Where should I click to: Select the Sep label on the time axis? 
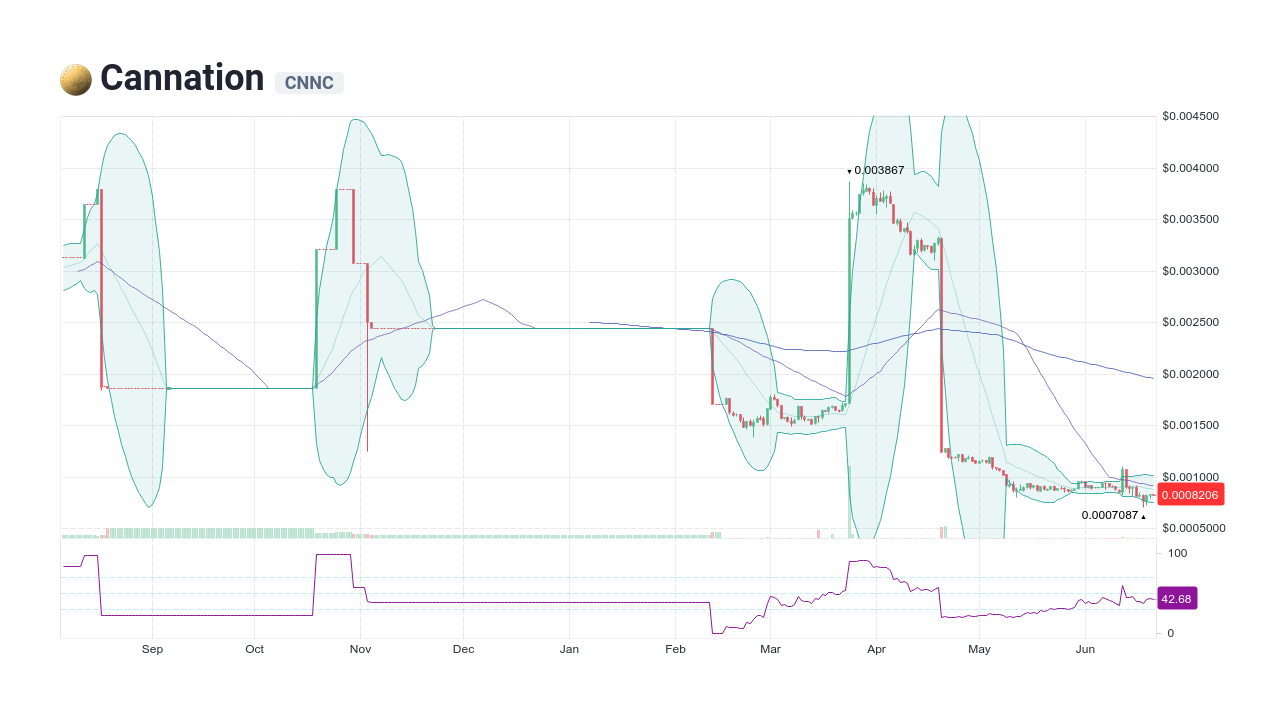tap(152, 649)
